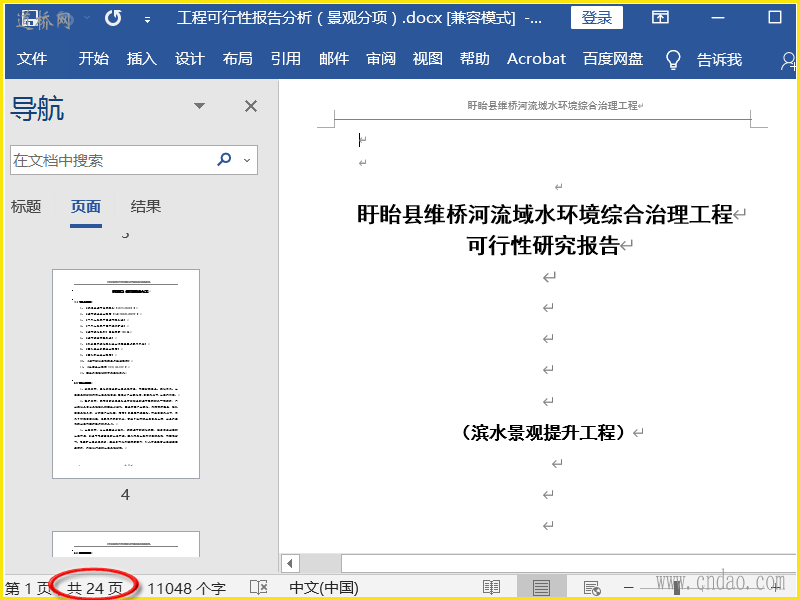
Task: Switch to Read Mode view icon
Action: point(491,588)
